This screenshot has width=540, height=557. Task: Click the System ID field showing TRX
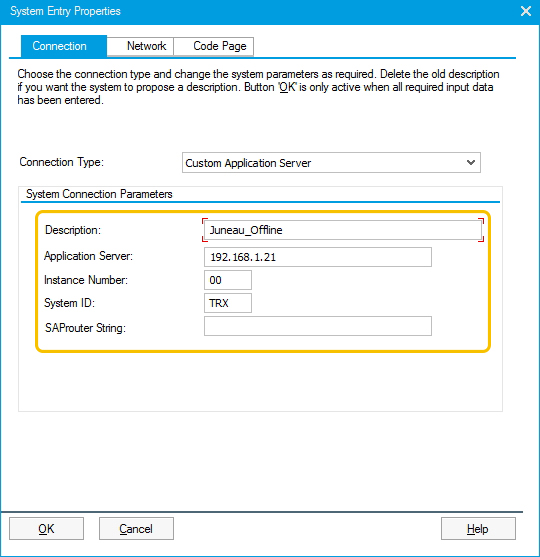[x=228, y=303]
